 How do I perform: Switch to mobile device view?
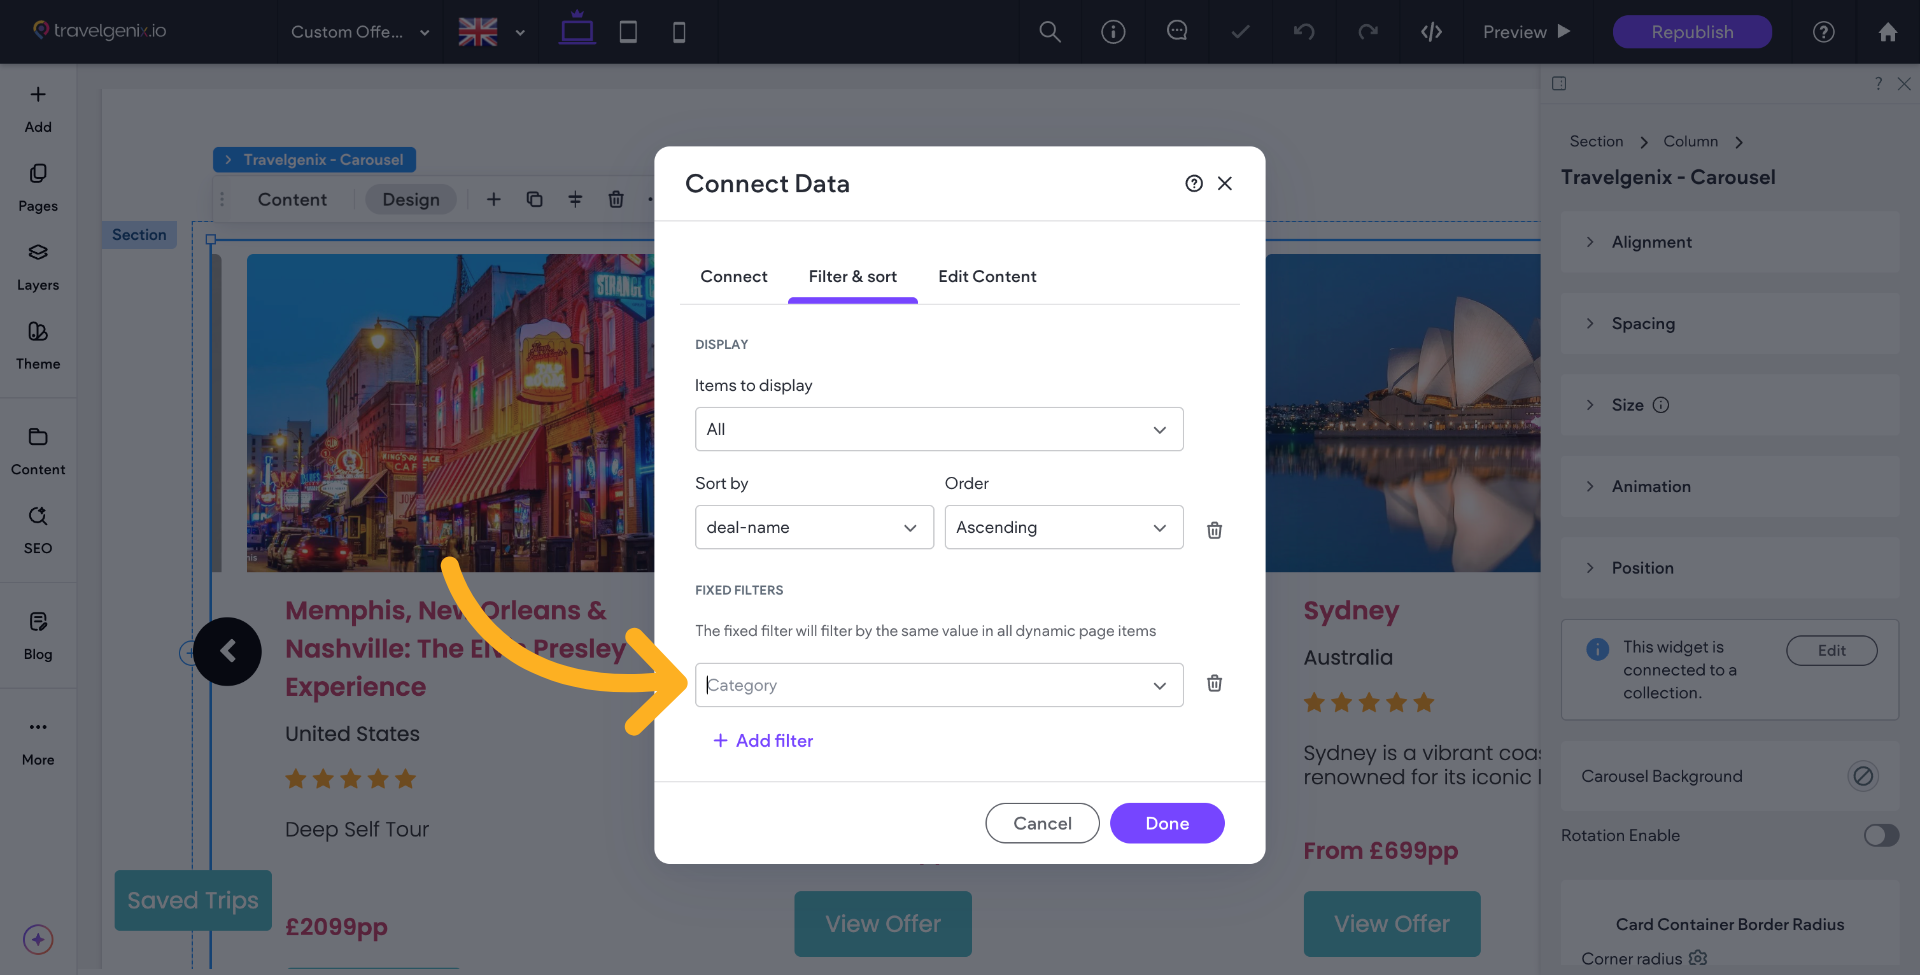pyautogui.click(x=679, y=32)
